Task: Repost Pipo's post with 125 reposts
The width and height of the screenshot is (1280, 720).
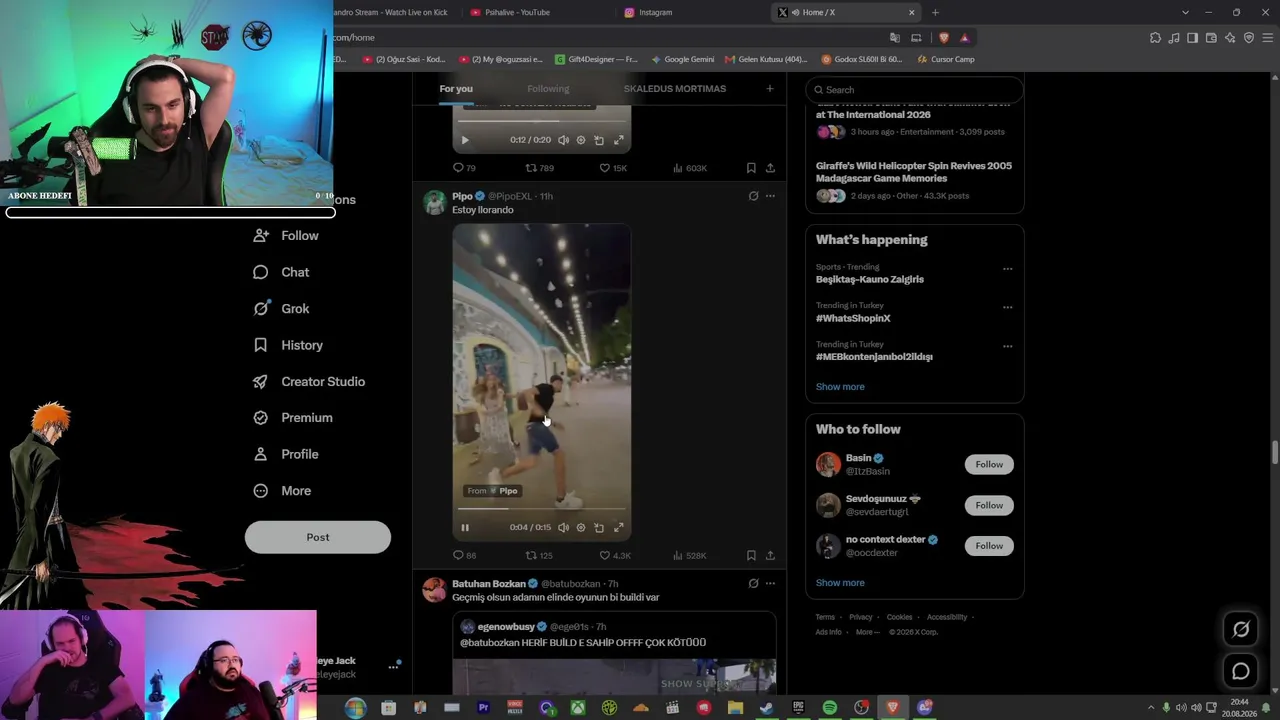Action: point(539,555)
